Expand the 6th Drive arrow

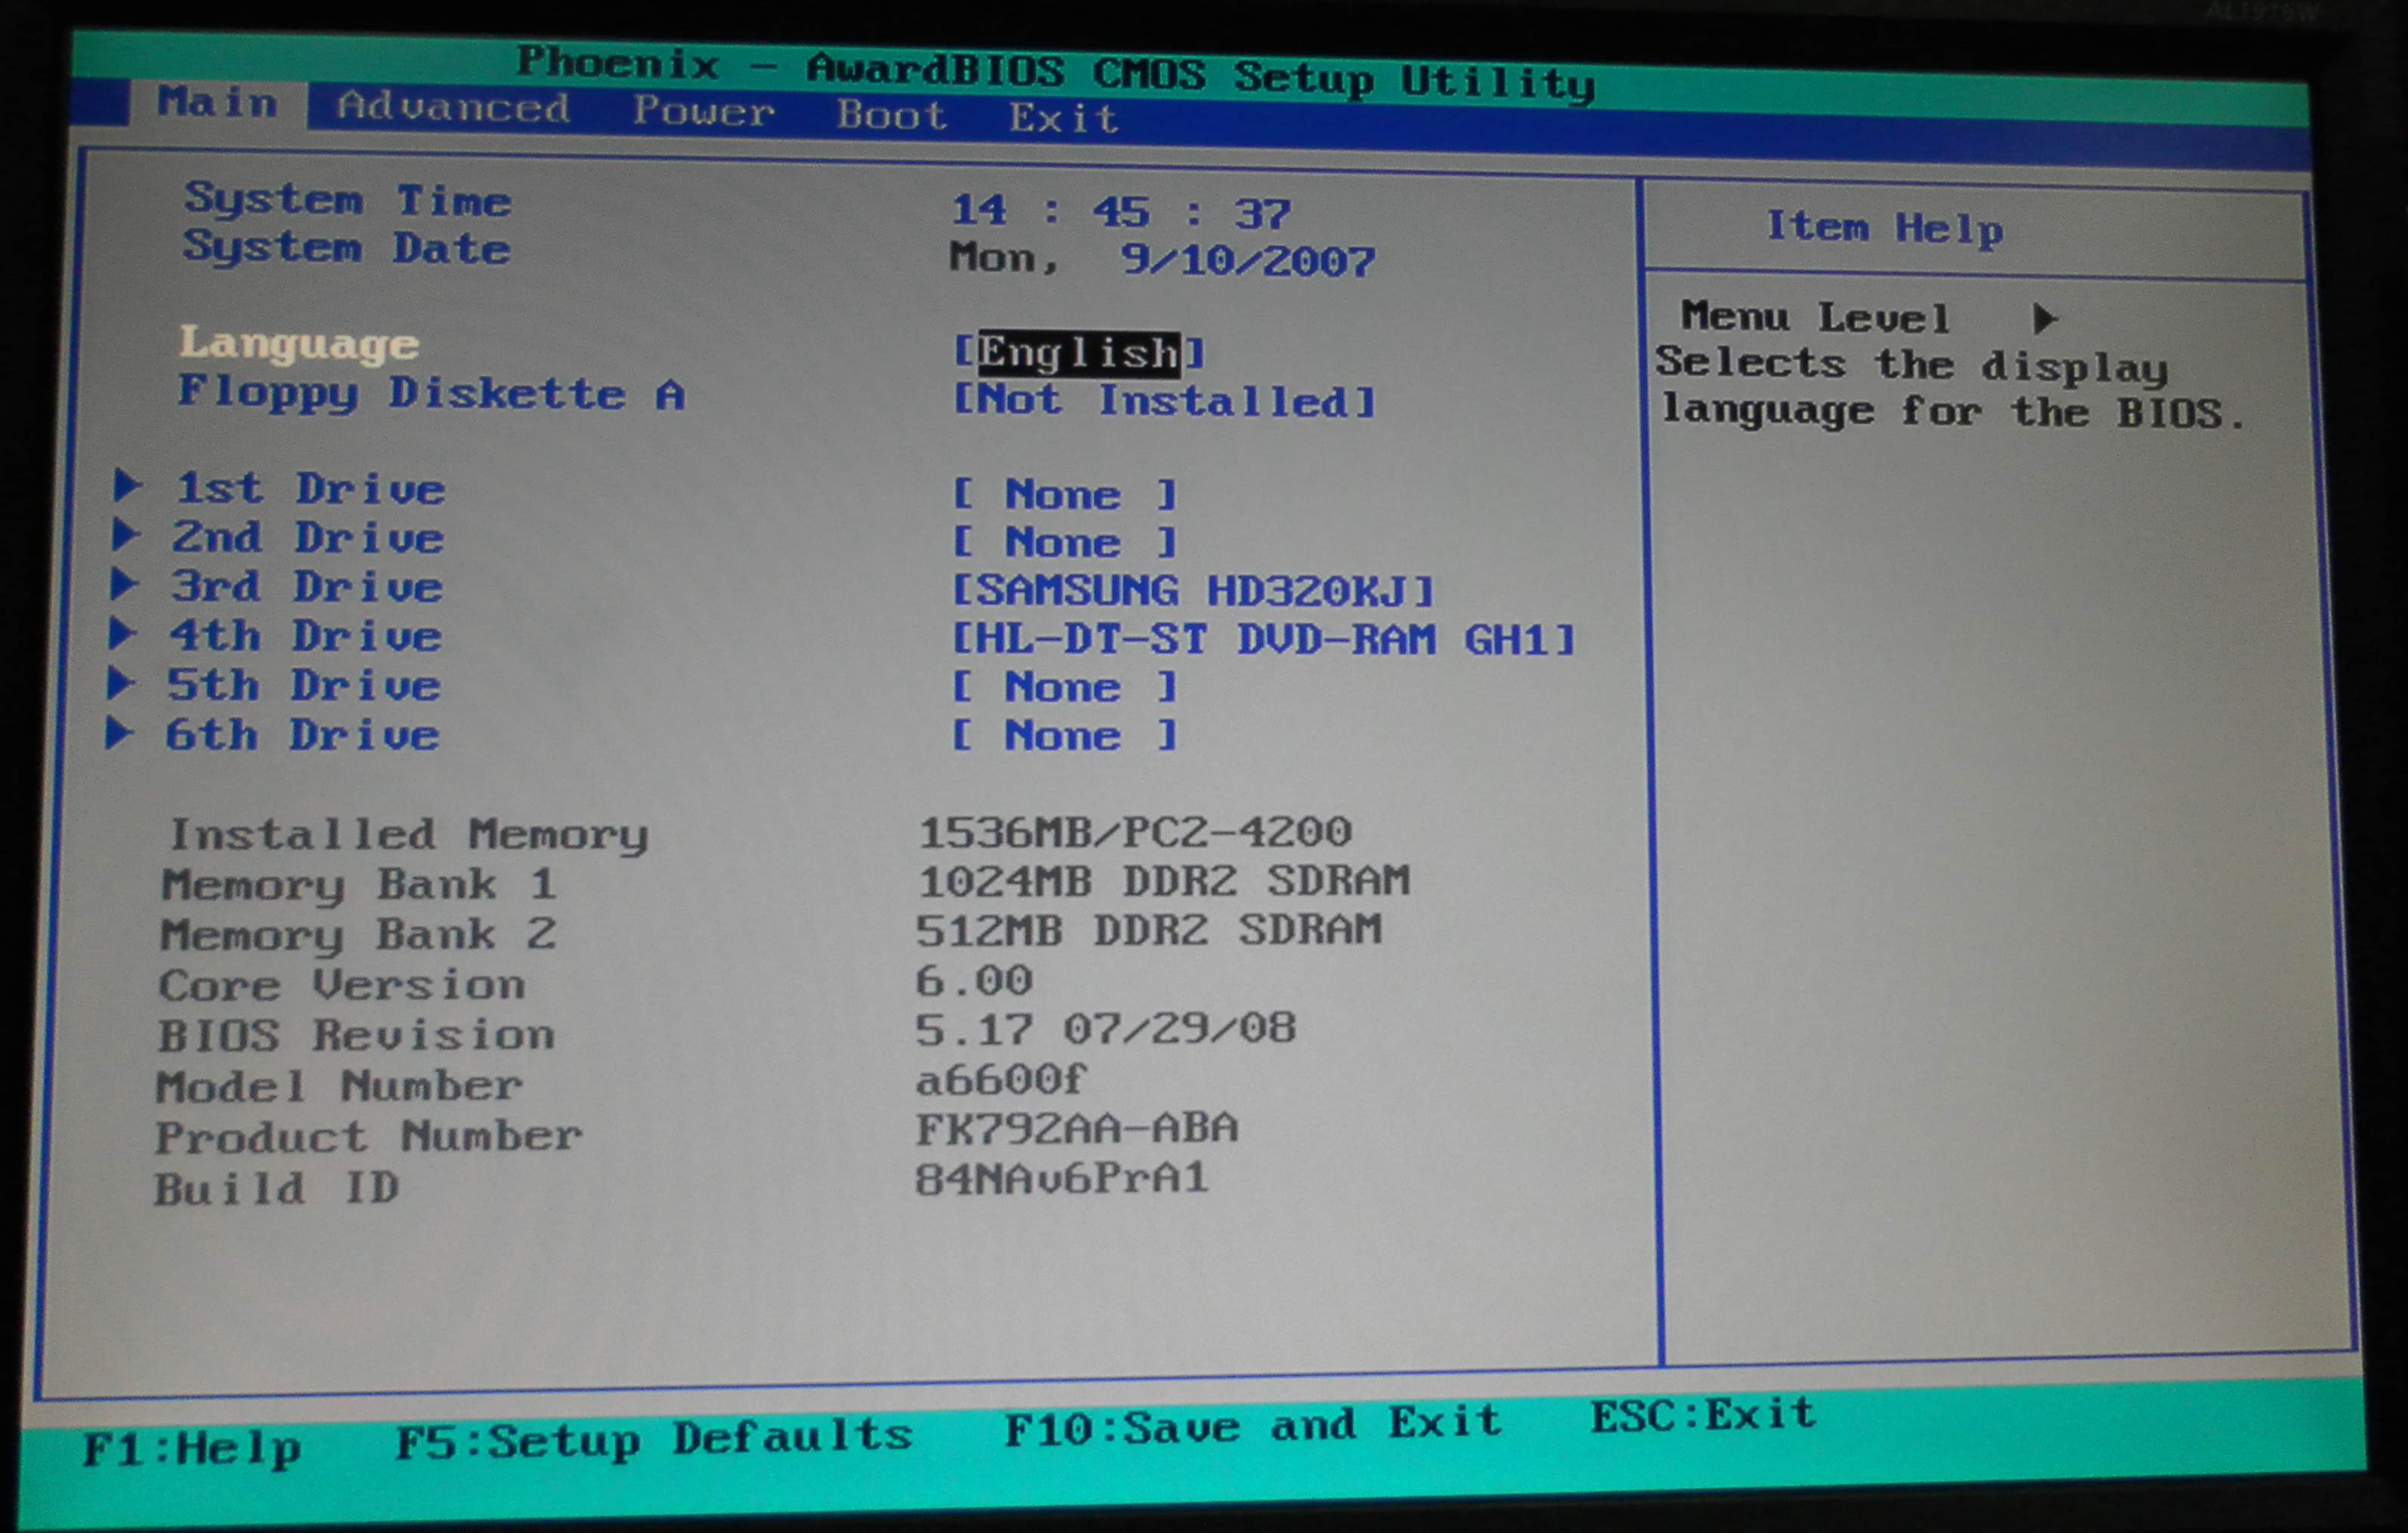[119, 733]
